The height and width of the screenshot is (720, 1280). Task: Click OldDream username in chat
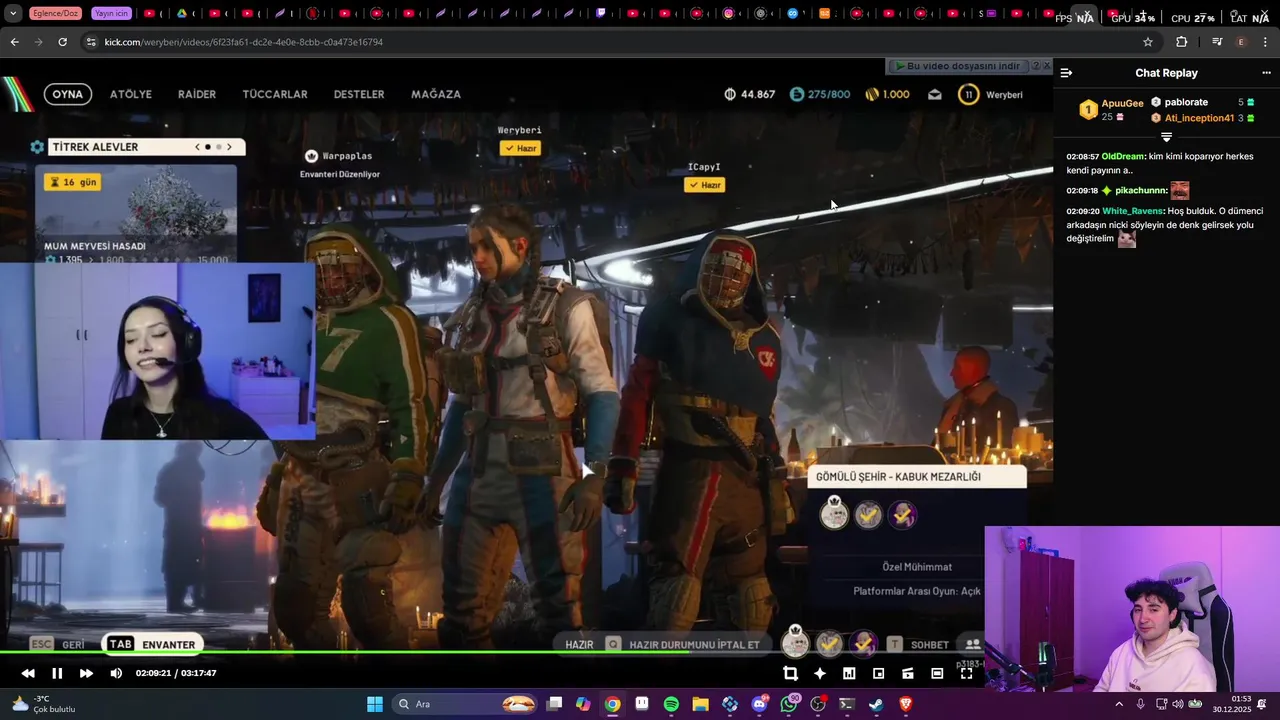coord(1122,157)
